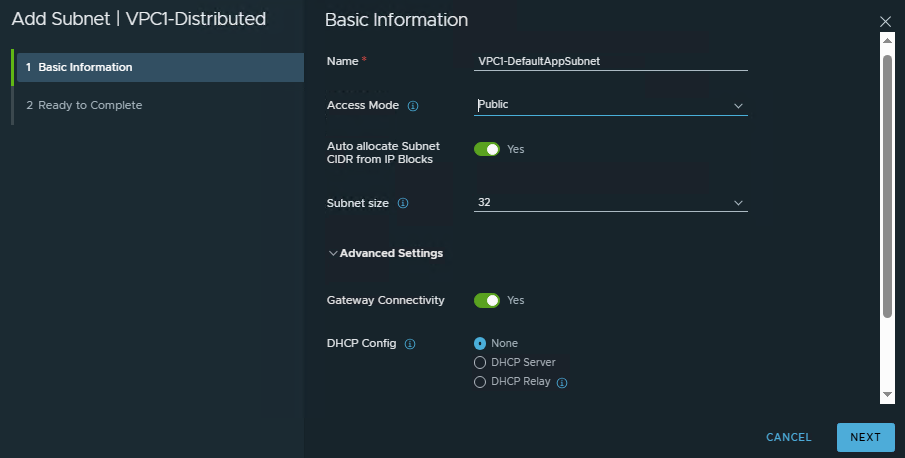Click scrollbar up arrow at top

click(x=886, y=40)
